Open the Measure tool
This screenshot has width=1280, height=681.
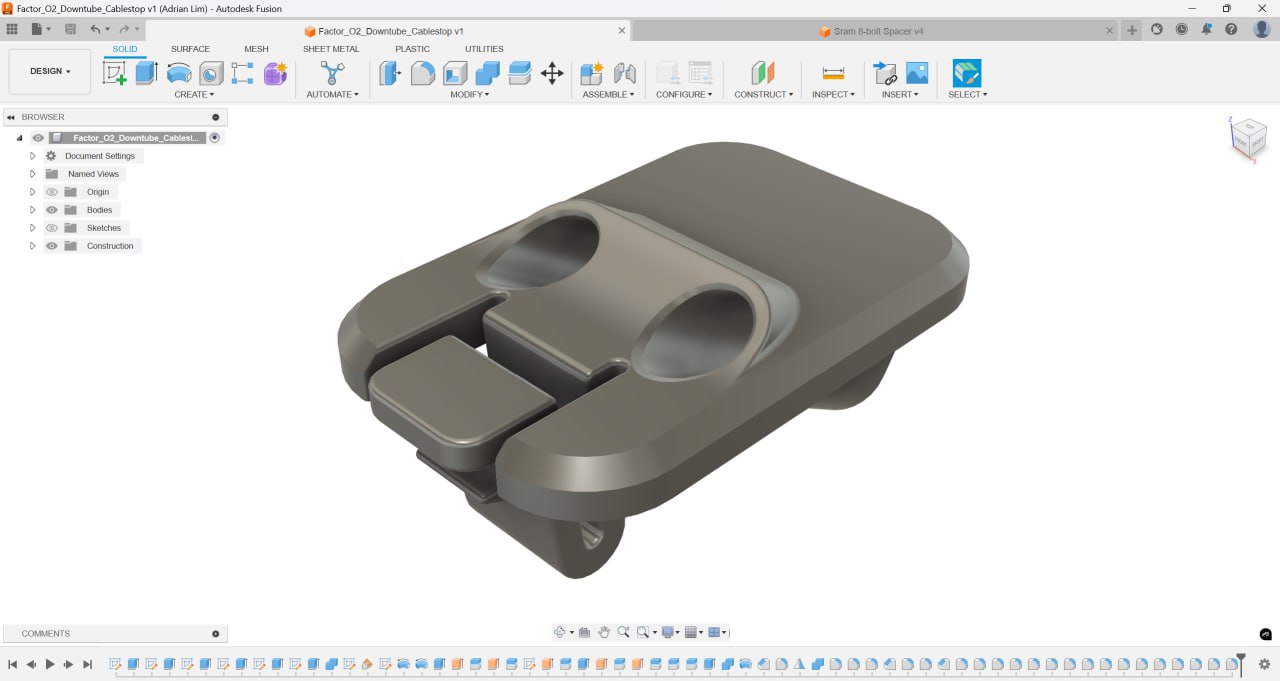coord(833,73)
